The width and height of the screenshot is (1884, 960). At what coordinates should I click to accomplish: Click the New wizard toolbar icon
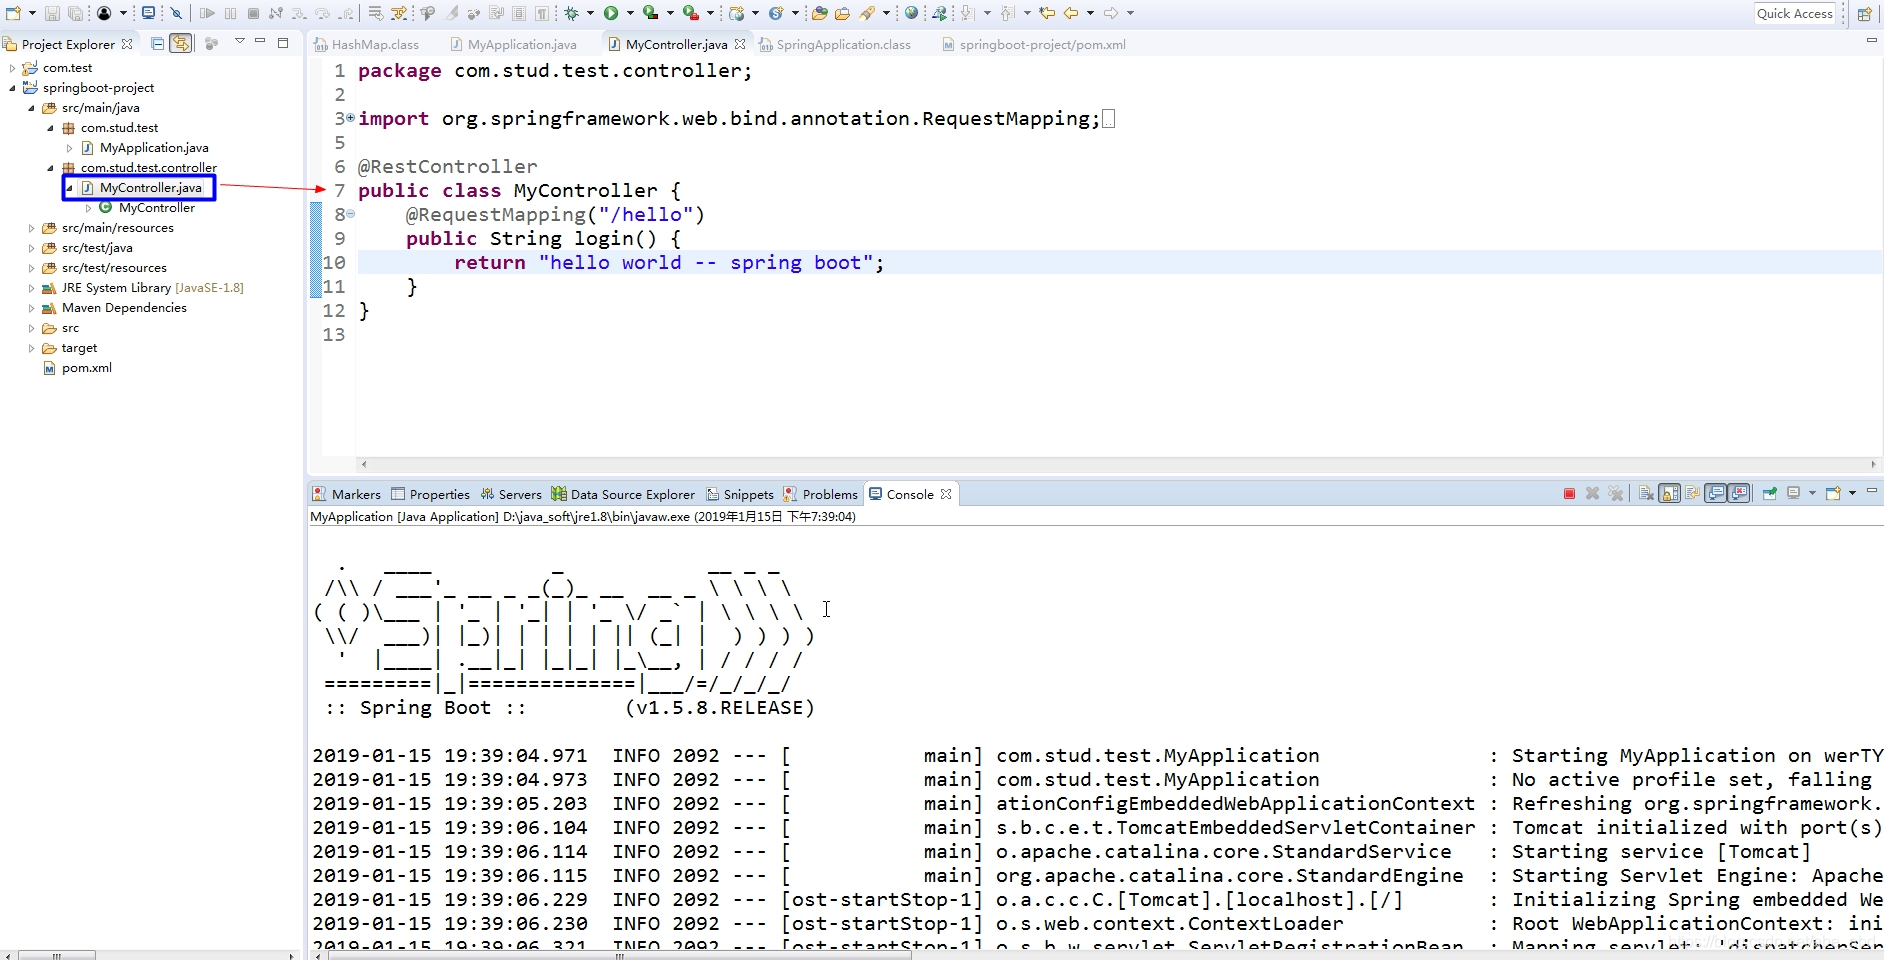click(x=14, y=13)
